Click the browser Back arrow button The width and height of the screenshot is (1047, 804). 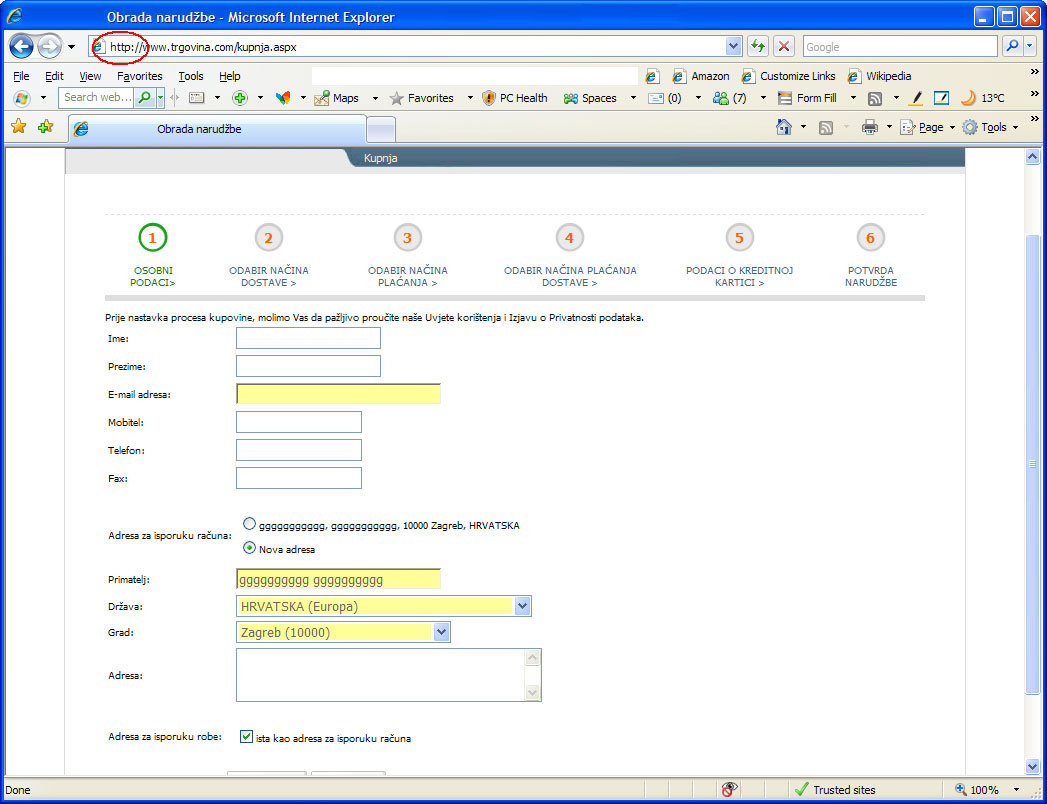(22, 46)
